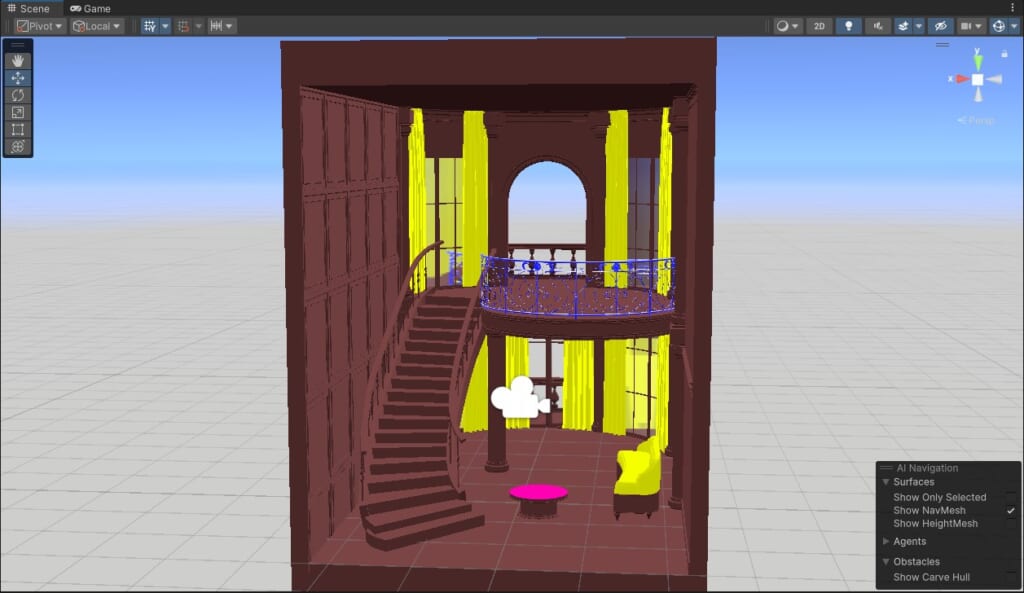Click the center cube of orientation gizmo

[x=978, y=80]
